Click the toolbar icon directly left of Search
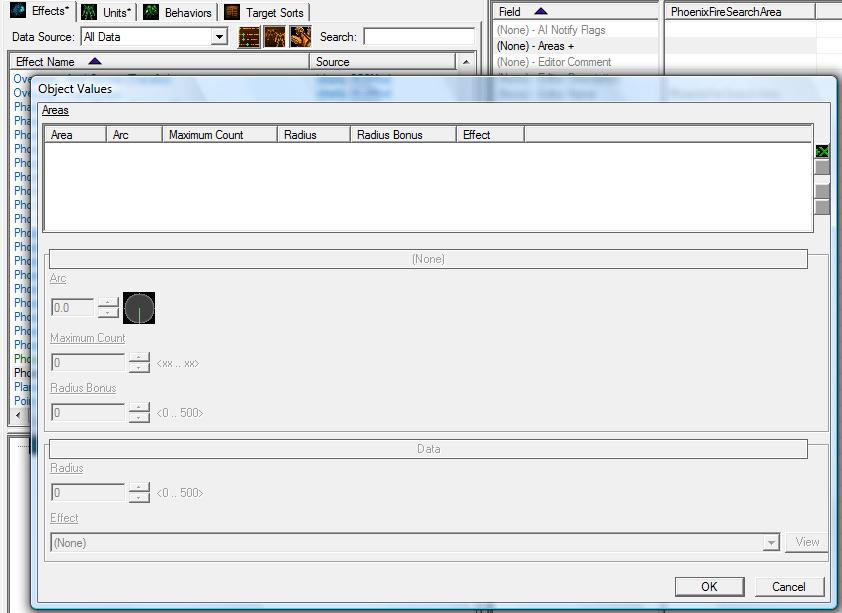This screenshot has height=613, width=842. click(301, 37)
